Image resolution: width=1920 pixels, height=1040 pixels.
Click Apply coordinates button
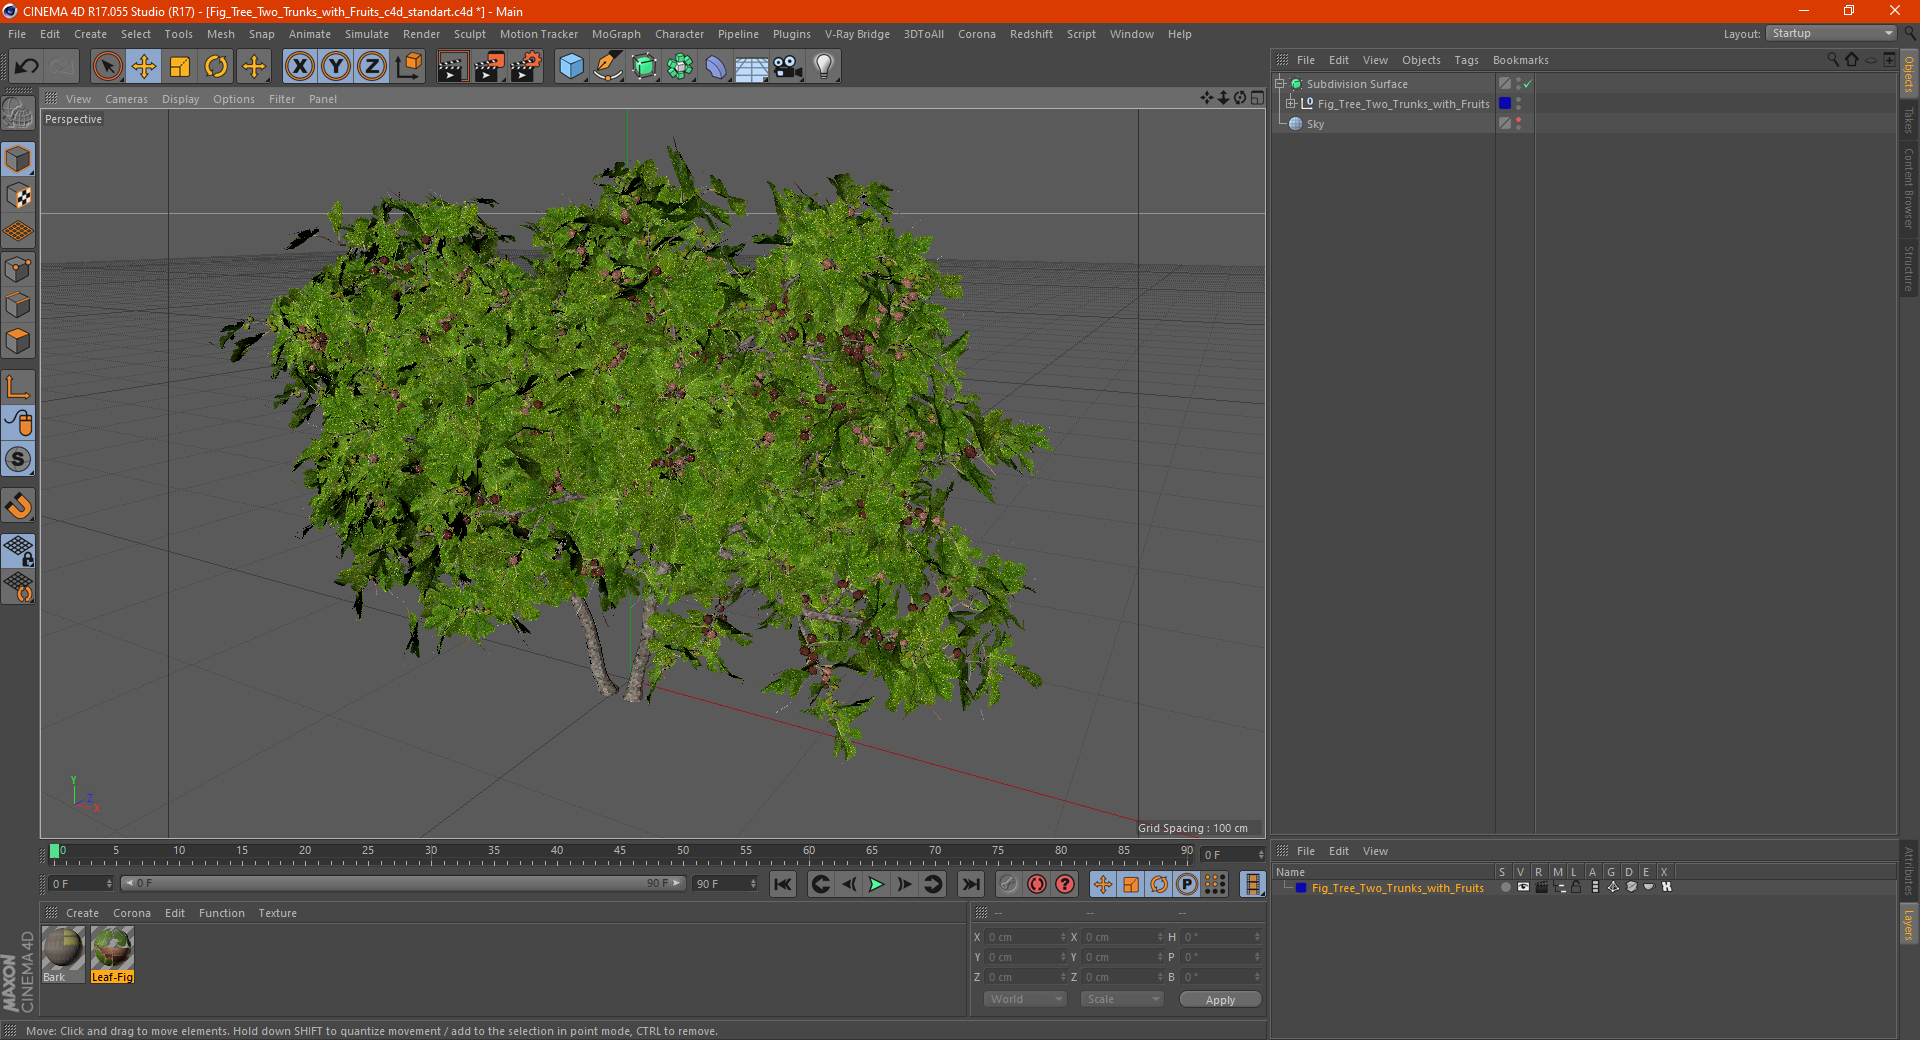pyautogui.click(x=1220, y=999)
